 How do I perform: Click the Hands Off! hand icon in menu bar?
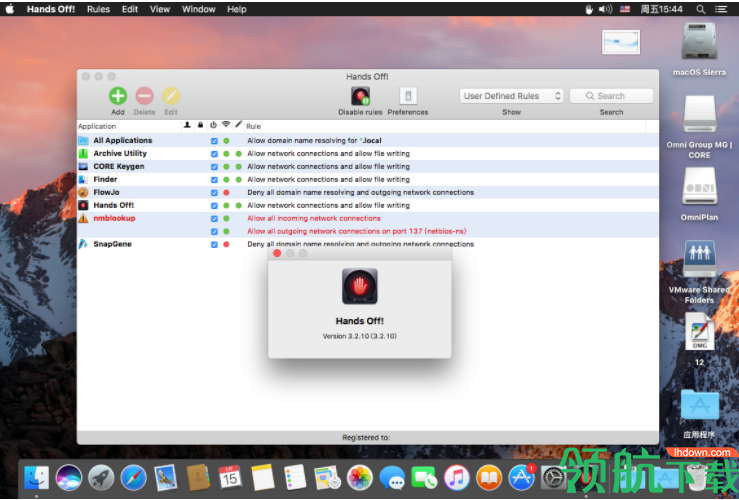tap(589, 9)
